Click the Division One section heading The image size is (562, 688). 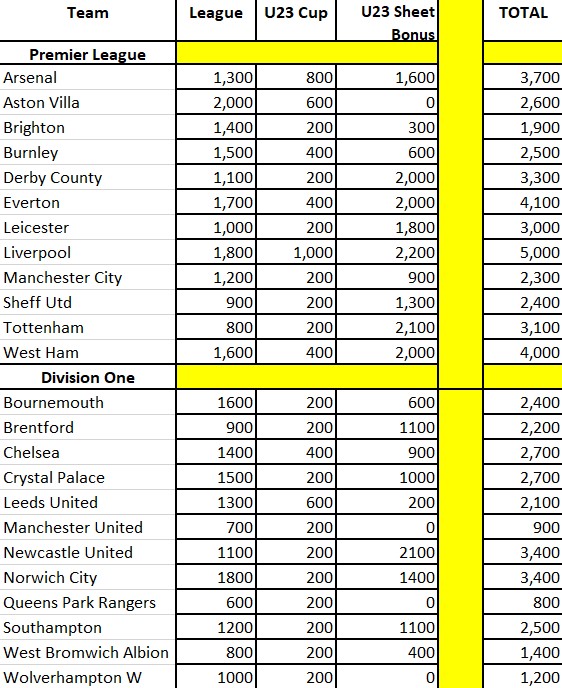coord(88,377)
